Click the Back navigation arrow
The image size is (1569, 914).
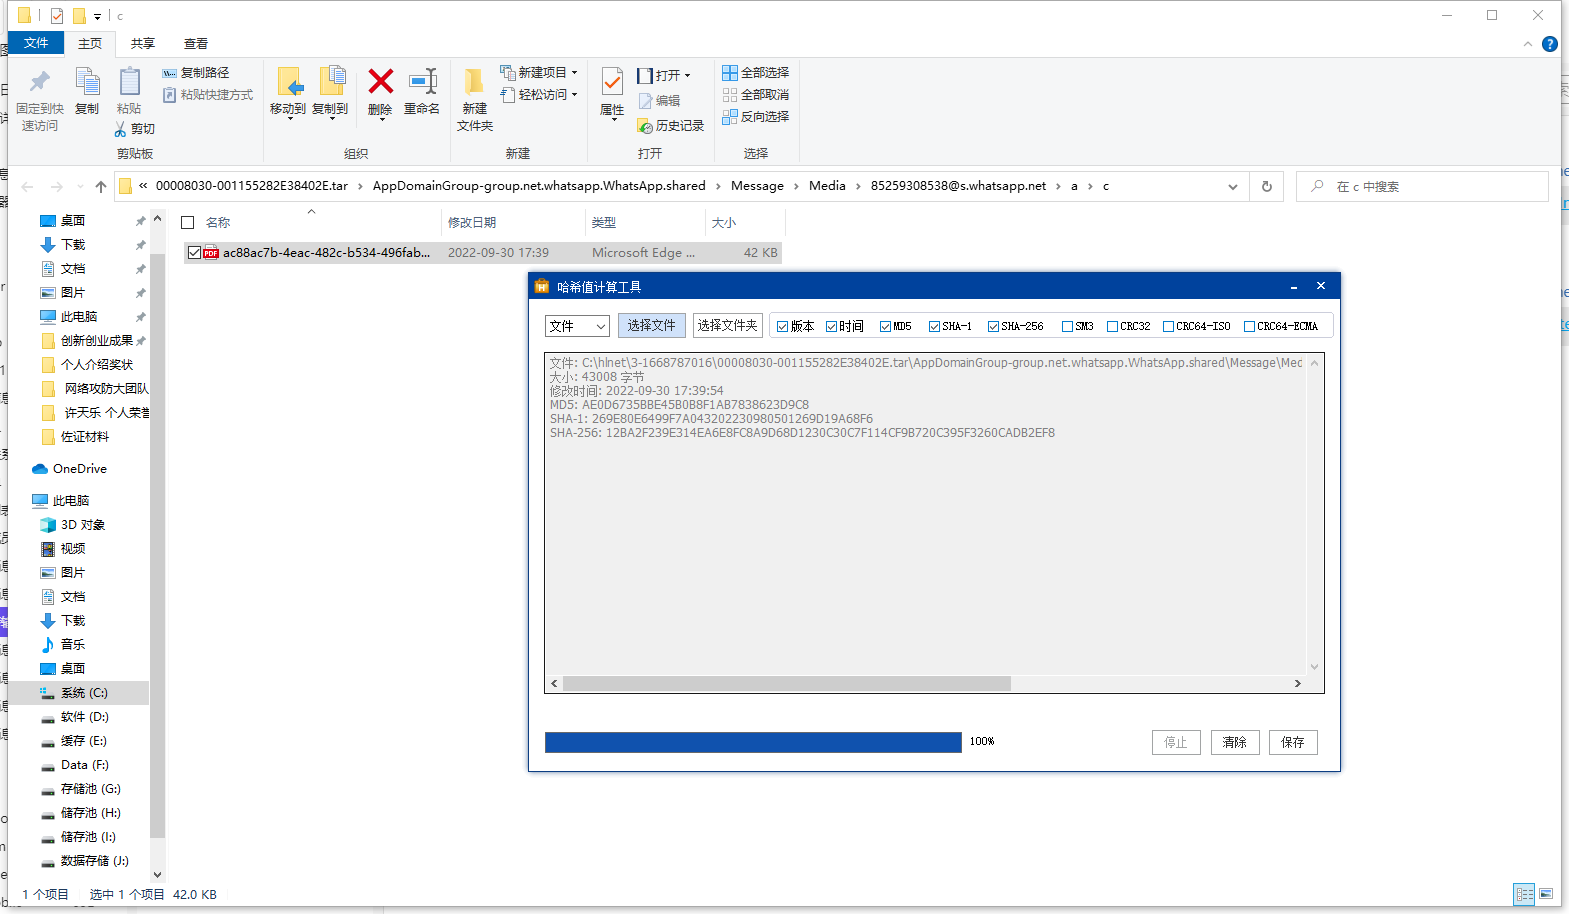pyautogui.click(x=27, y=187)
